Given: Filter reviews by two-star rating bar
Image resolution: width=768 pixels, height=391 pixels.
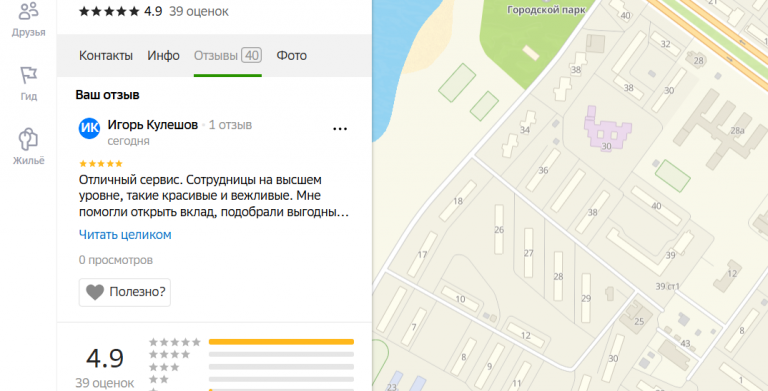Looking at the screenshot, I should tap(281, 379).
